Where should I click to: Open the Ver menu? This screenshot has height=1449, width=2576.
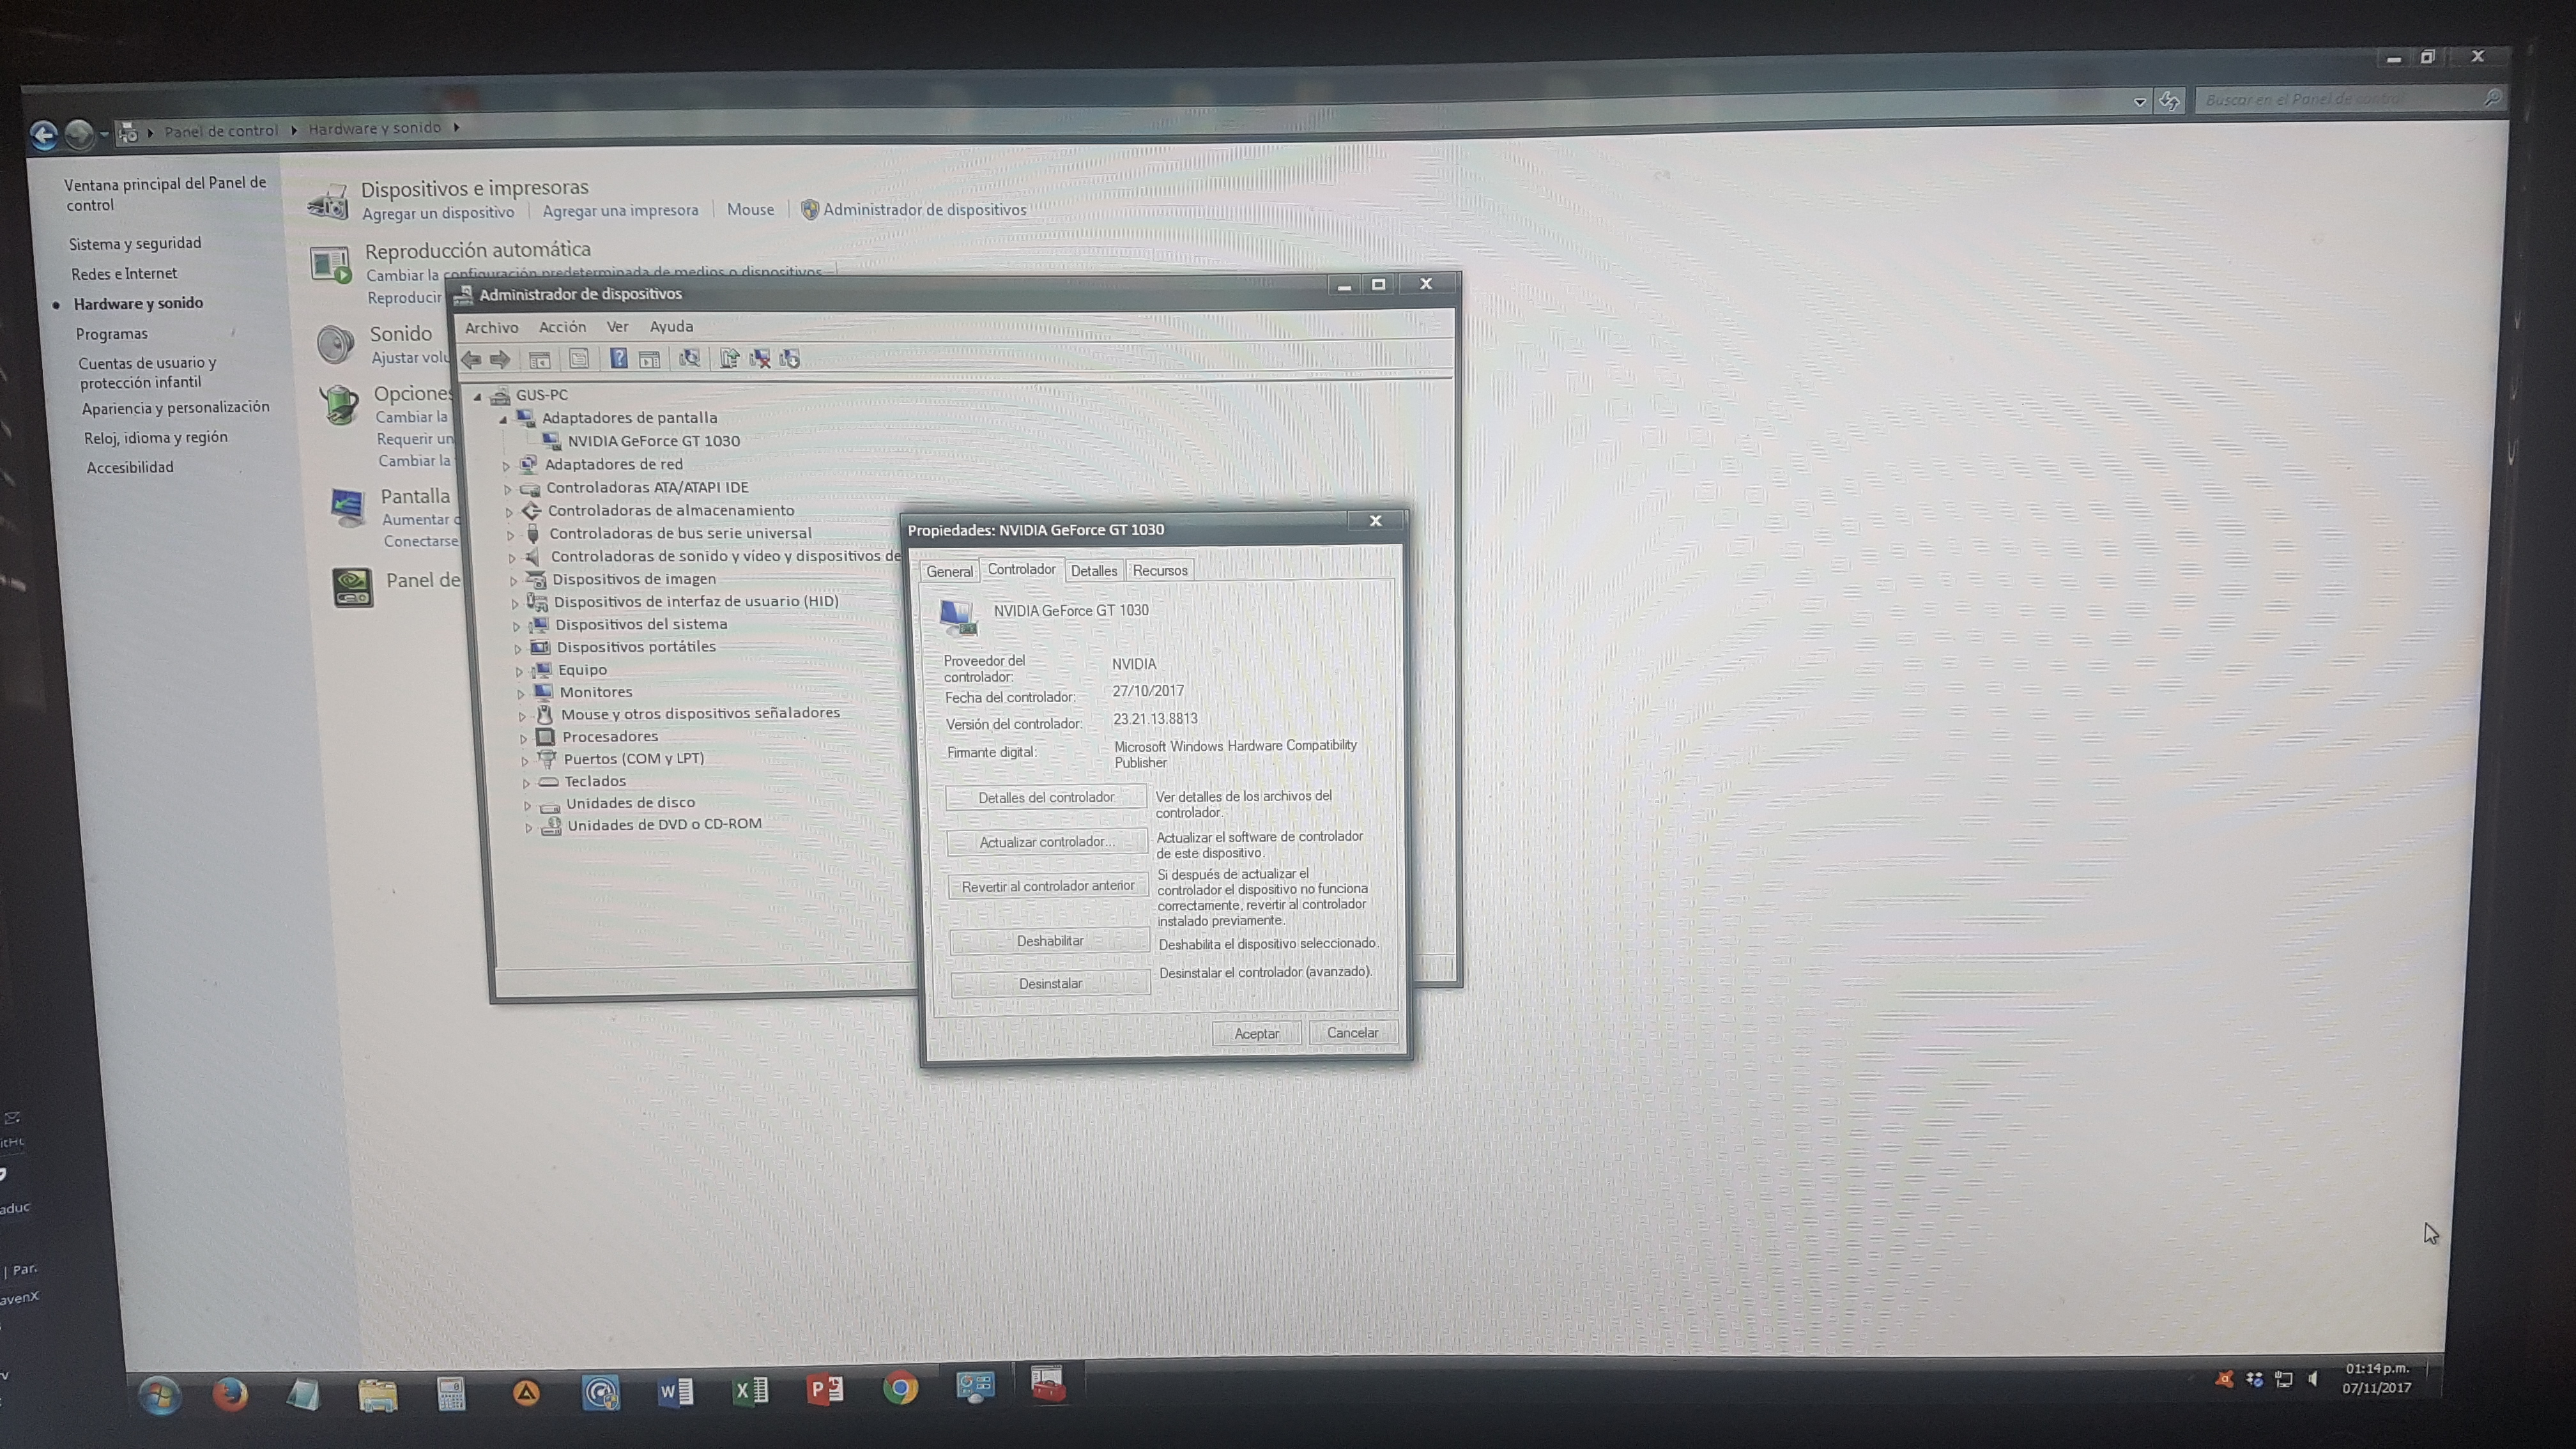click(618, 327)
